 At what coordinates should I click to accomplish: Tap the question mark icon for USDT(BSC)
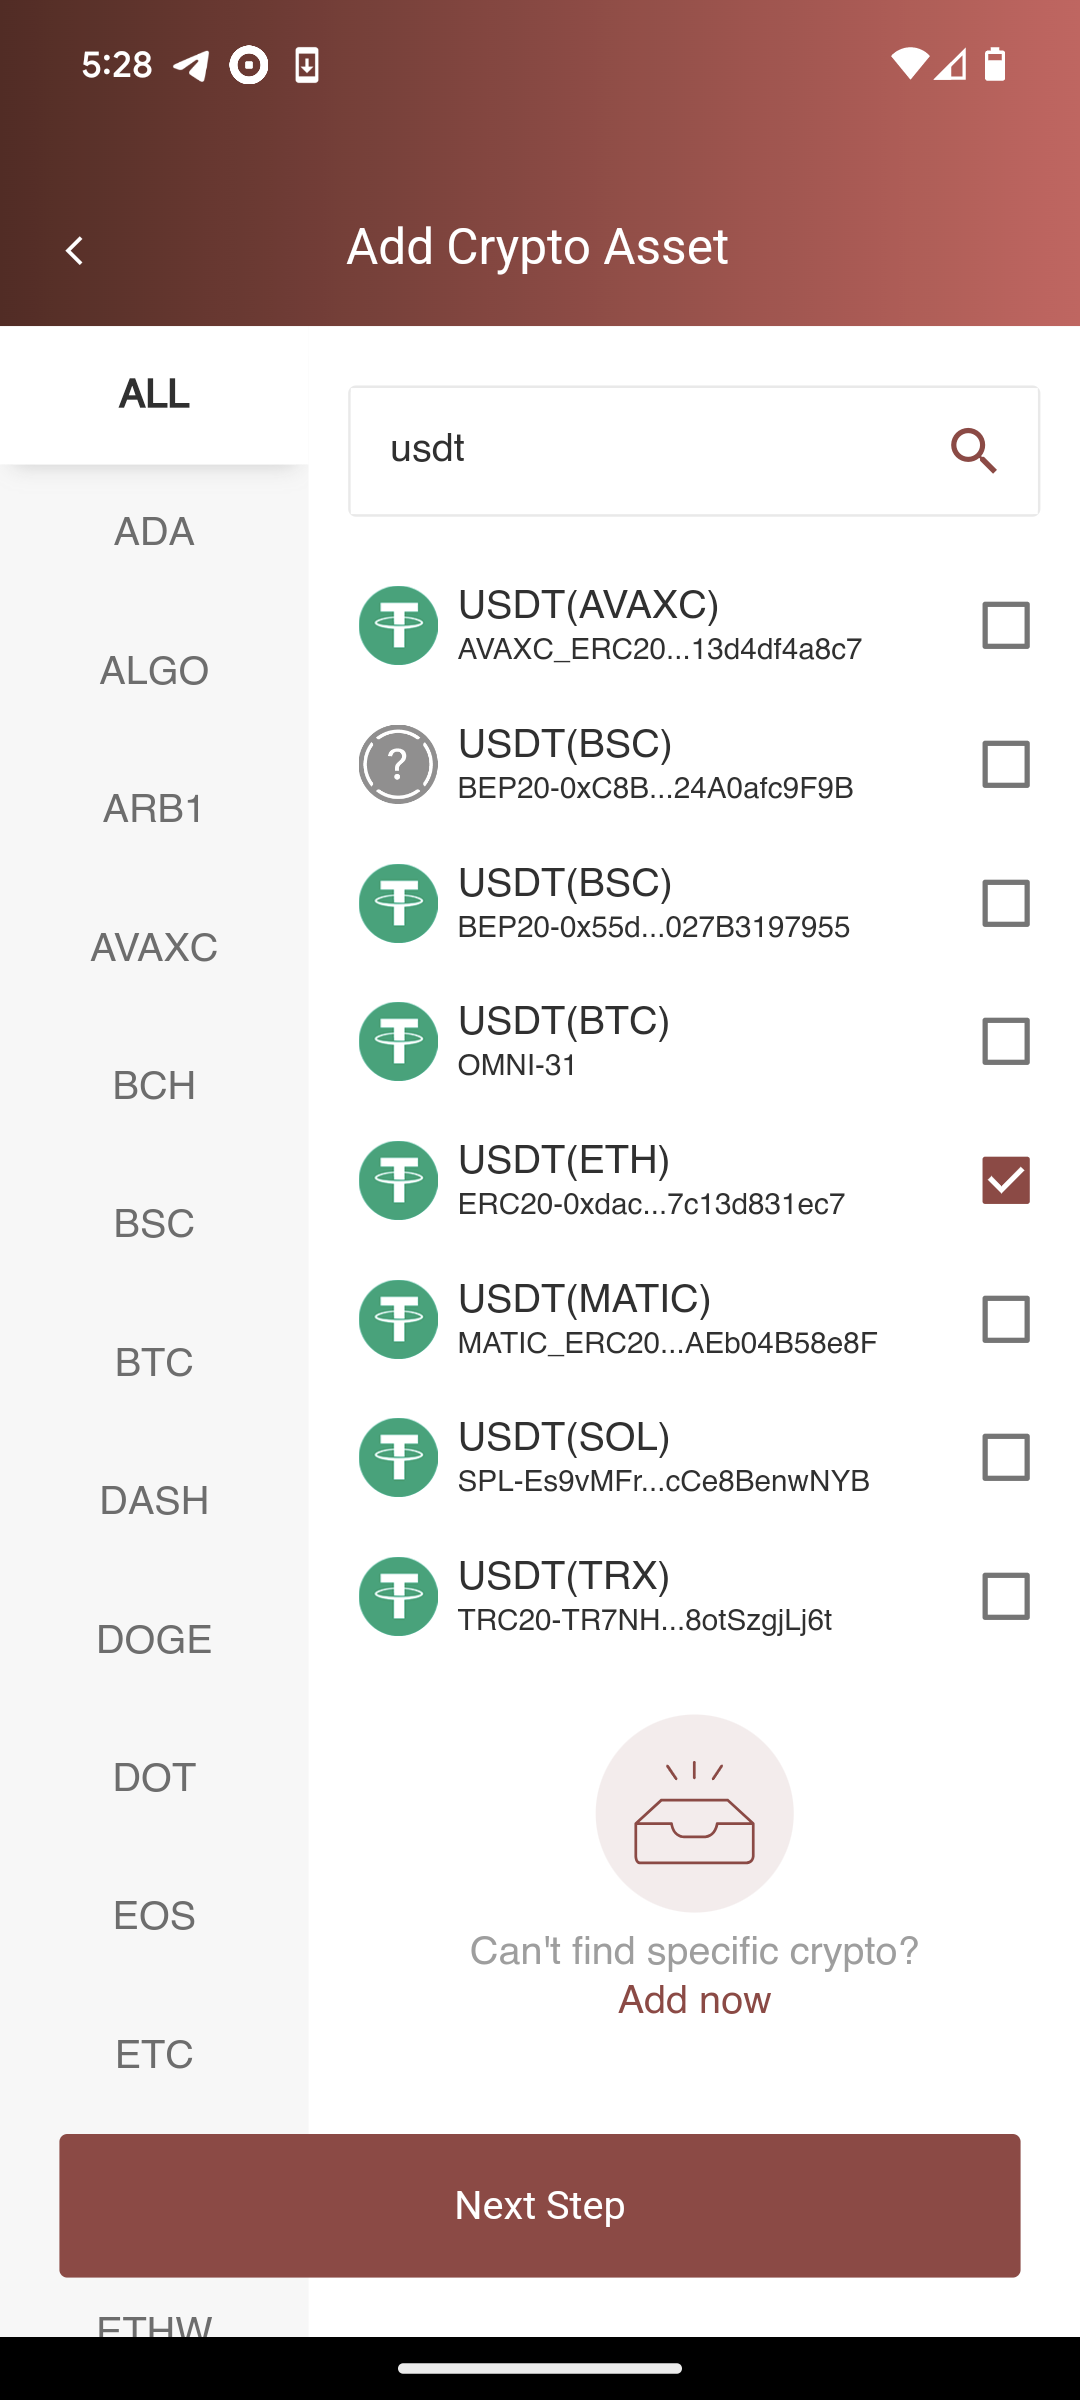pos(398,765)
